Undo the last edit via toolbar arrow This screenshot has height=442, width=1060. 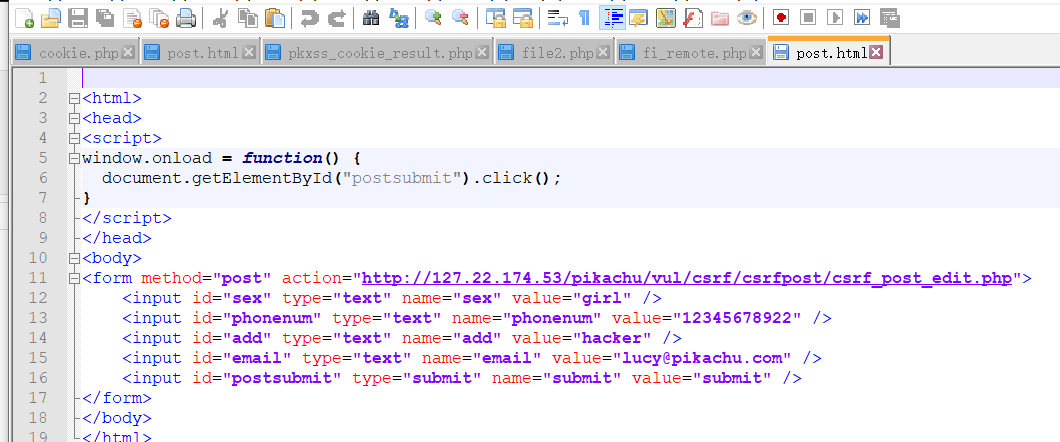point(310,18)
